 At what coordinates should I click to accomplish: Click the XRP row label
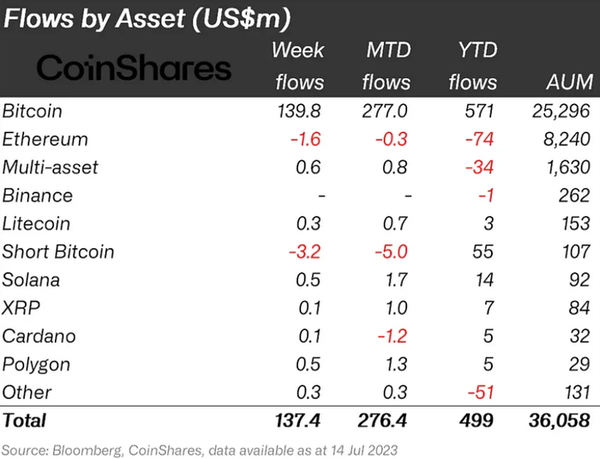23,307
